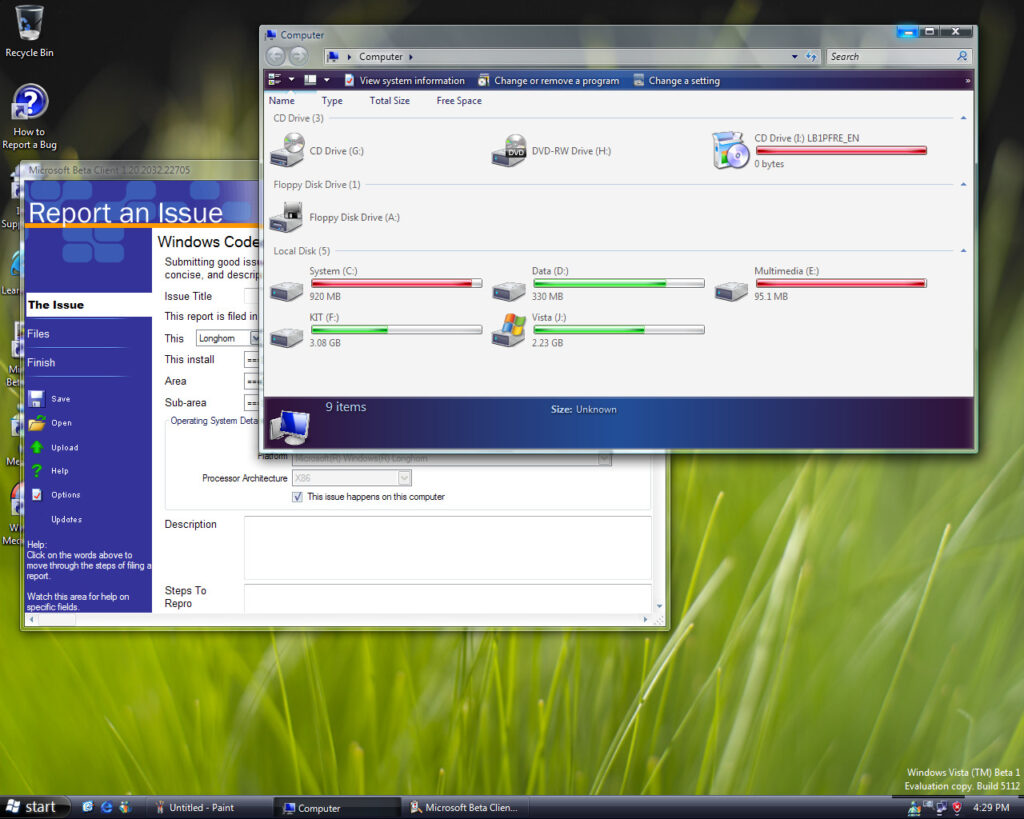Image resolution: width=1024 pixels, height=819 pixels.
Task: Click the search magnifier icon
Action: click(x=962, y=57)
